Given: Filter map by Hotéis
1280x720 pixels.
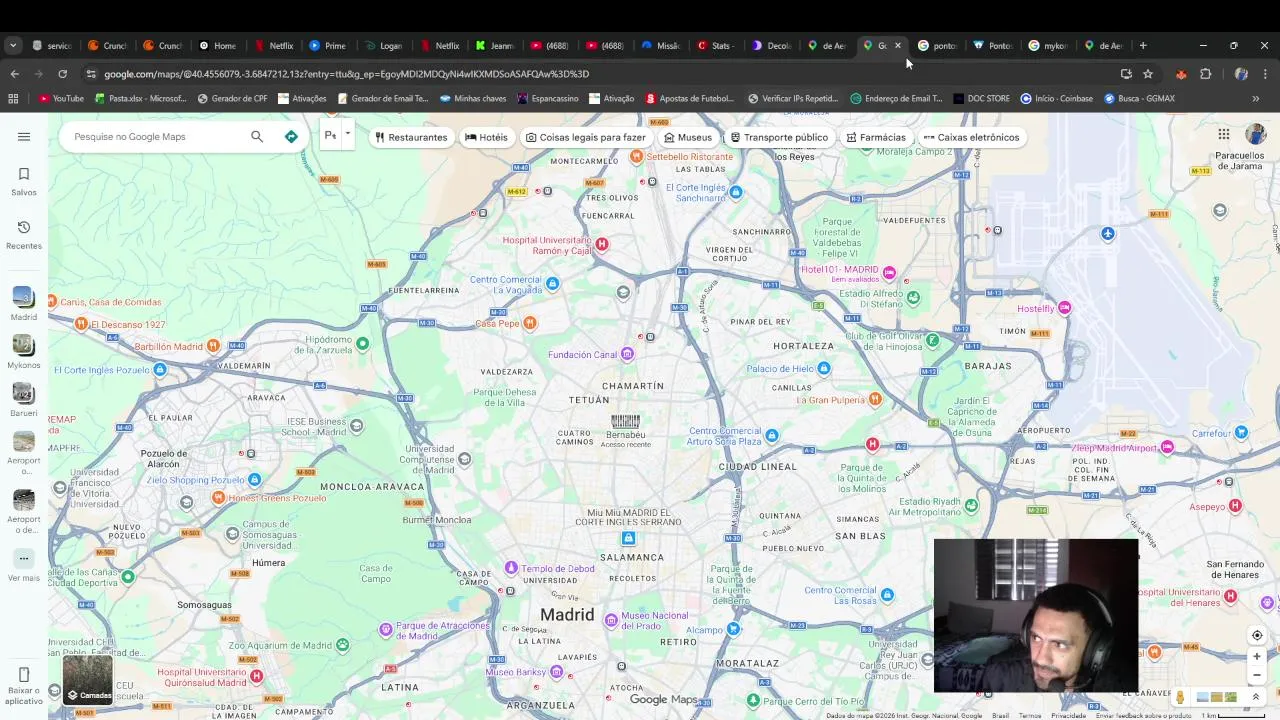Looking at the screenshot, I should click(487, 137).
